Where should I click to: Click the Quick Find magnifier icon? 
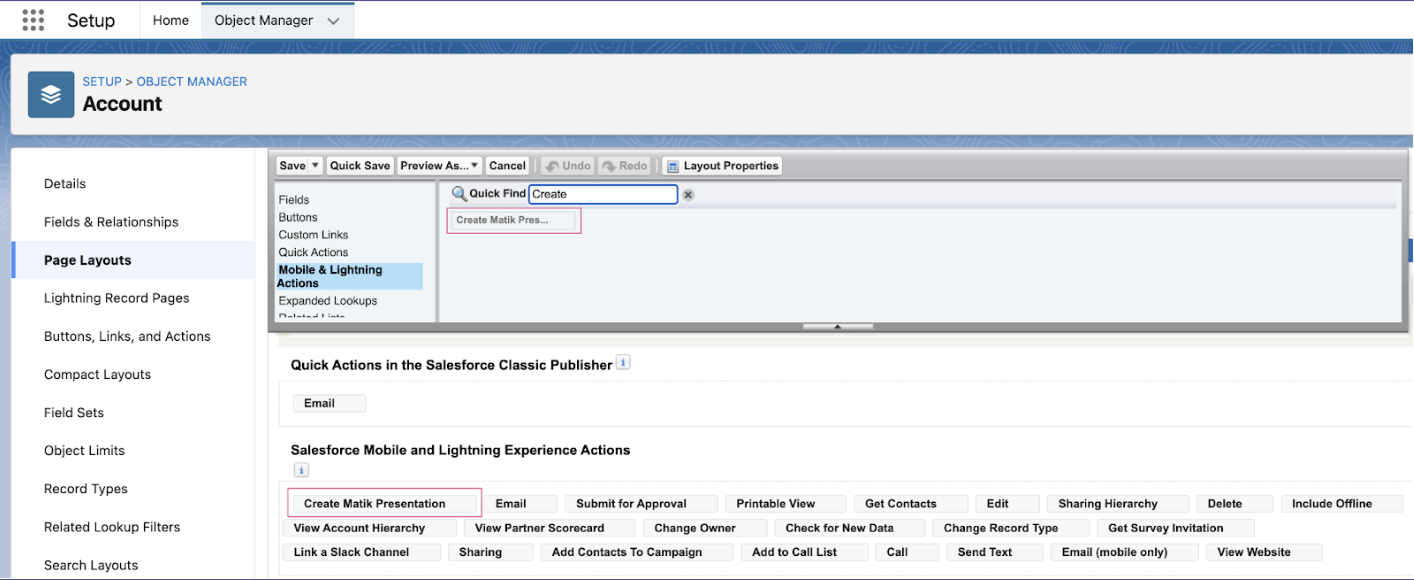click(x=459, y=194)
